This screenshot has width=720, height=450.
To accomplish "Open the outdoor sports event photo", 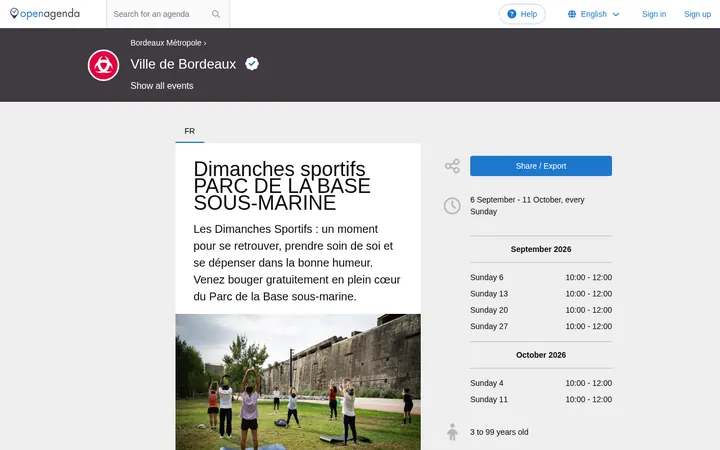I will click(x=298, y=382).
